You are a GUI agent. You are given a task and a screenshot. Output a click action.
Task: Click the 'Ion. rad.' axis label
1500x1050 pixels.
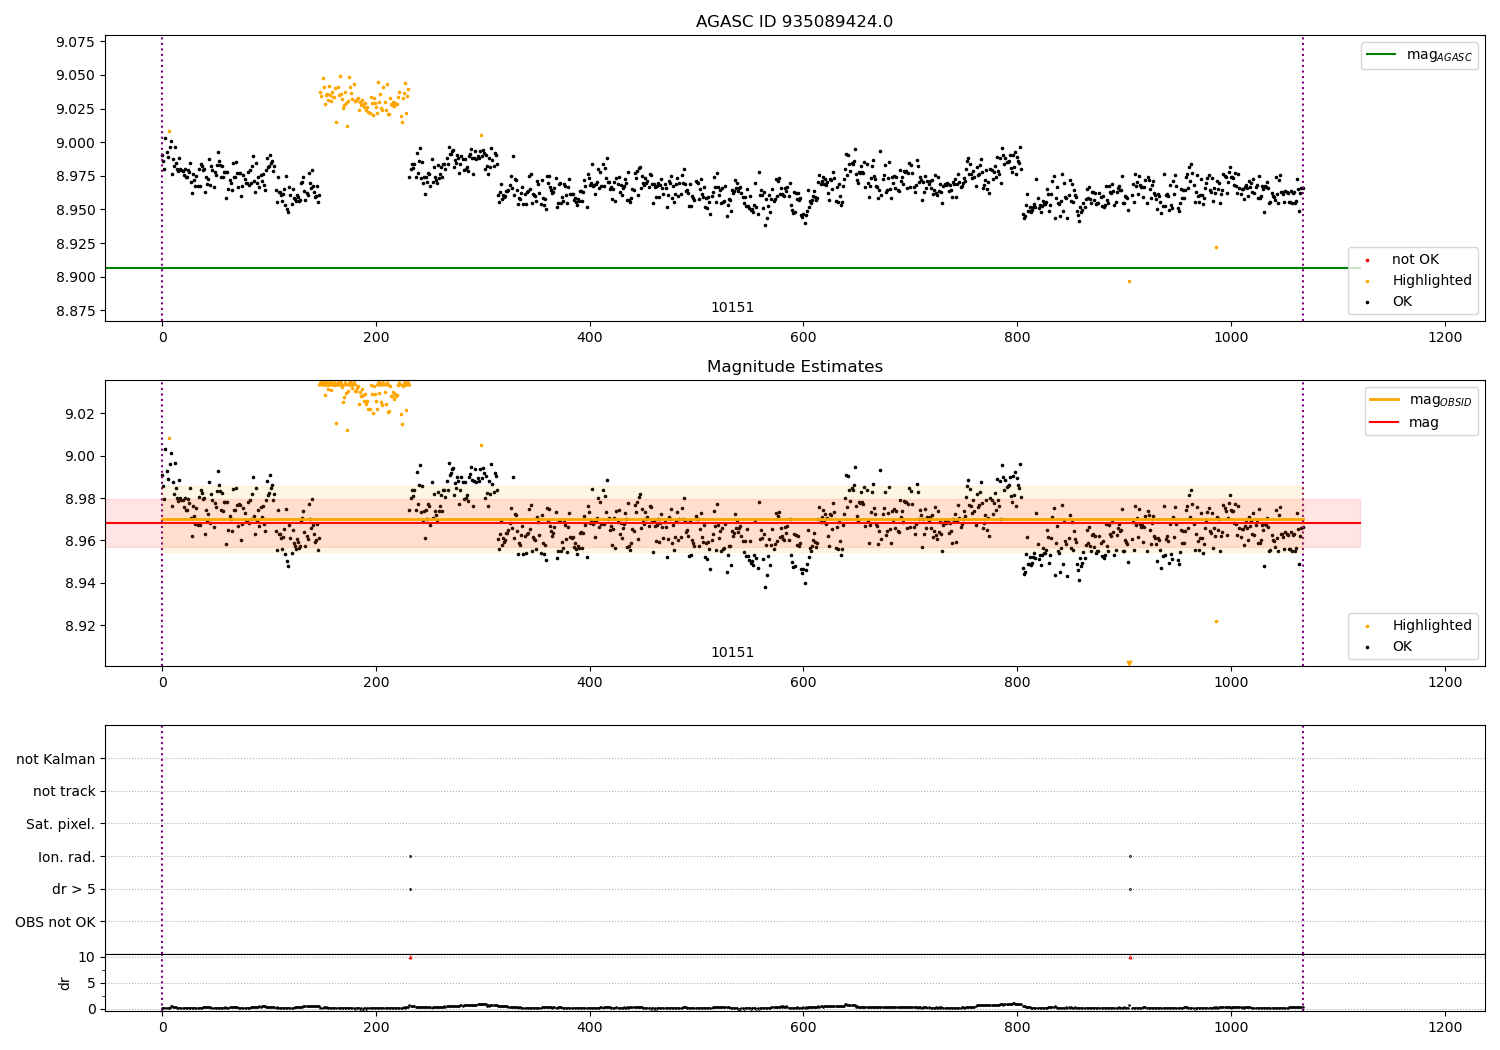(x=67, y=857)
